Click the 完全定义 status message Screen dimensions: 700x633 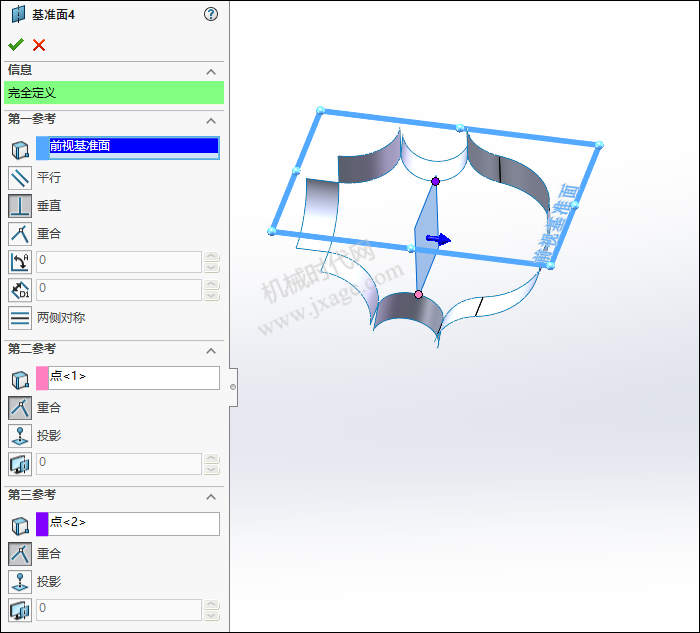click(114, 93)
